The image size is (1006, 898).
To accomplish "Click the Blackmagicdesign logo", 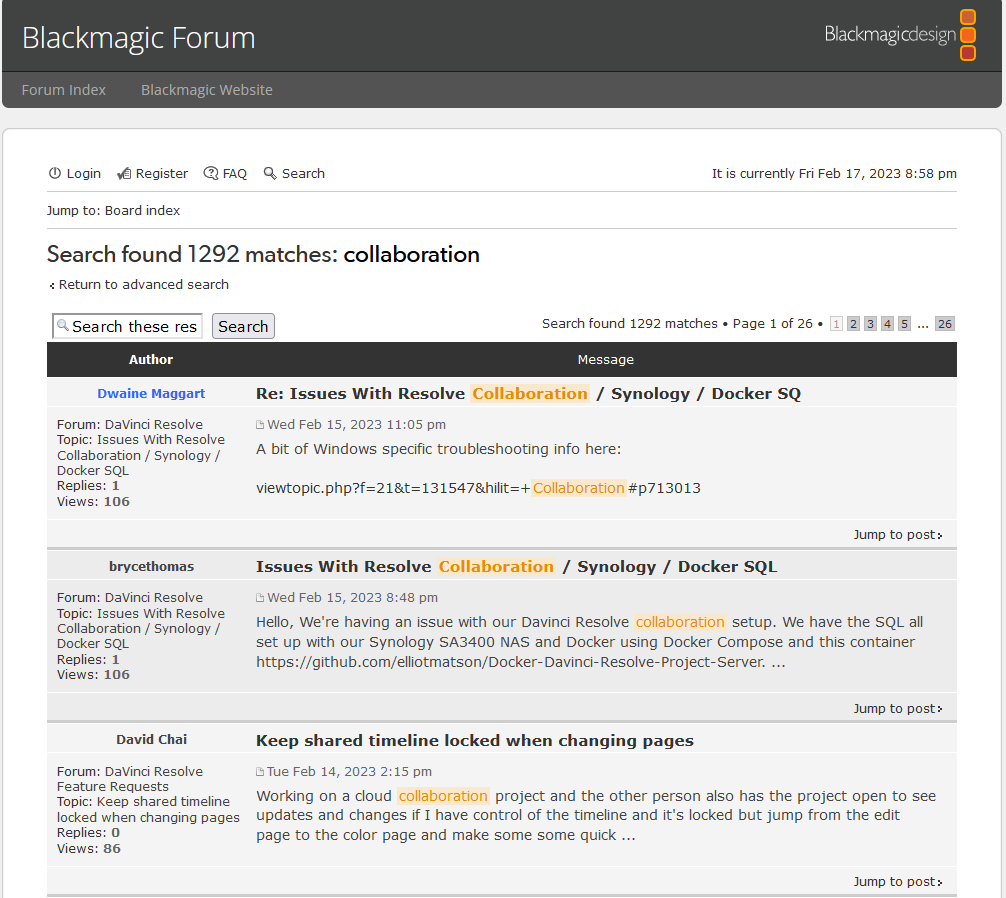I will [x=900, y=35].
